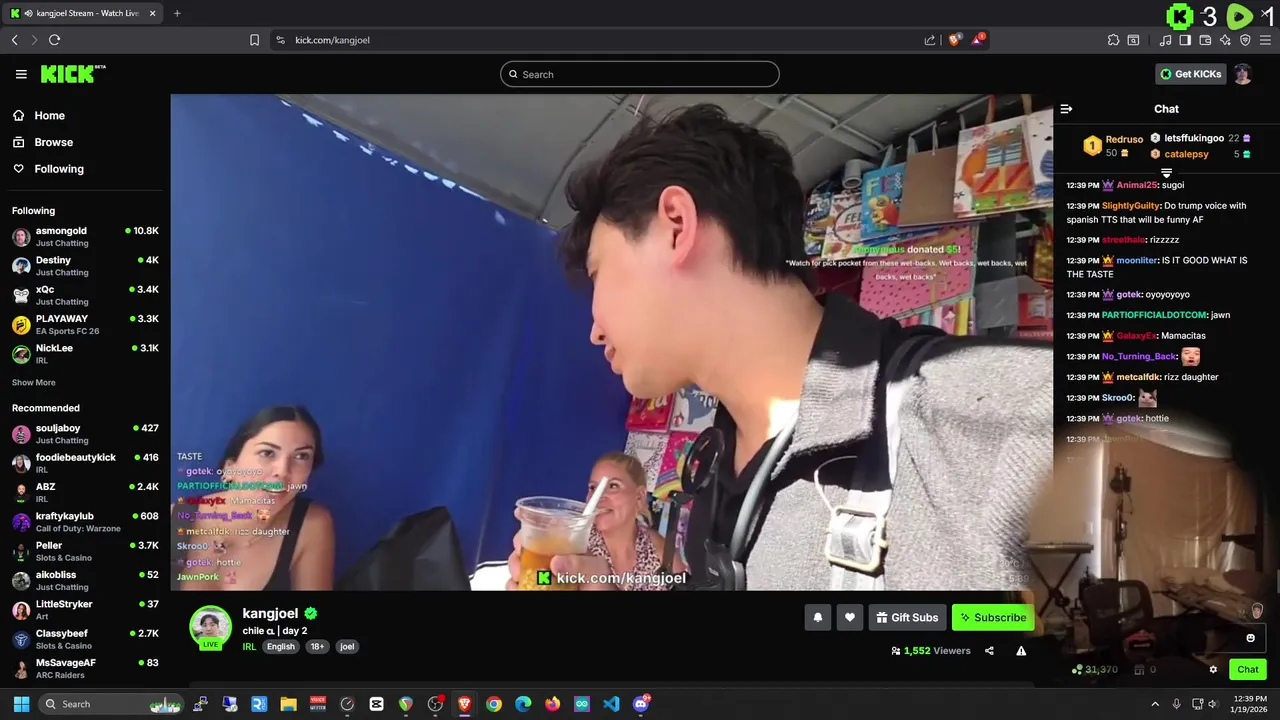This screenshot has width=1280, height=720.
Task: Click the IRL category link
Action: click(249, 646)
